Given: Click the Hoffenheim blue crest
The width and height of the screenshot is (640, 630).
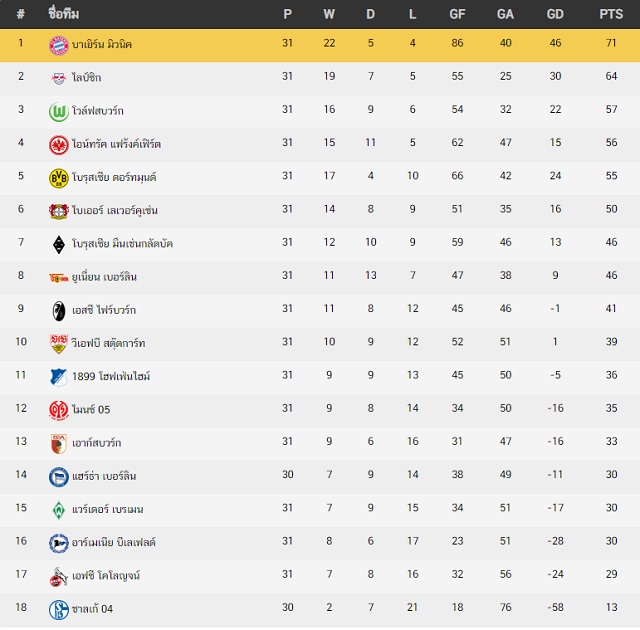Looking at the screenshot, I should pyautogui.click(x=59, y=377).
